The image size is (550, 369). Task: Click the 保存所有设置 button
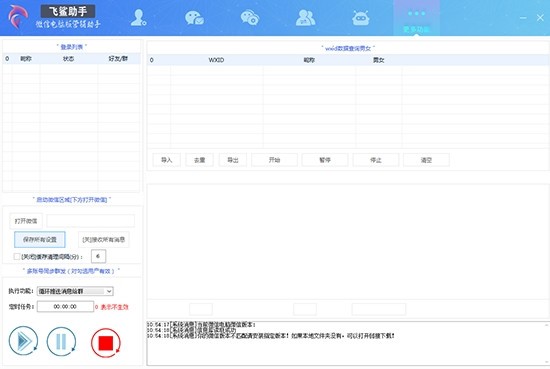[x=40, y=240]
